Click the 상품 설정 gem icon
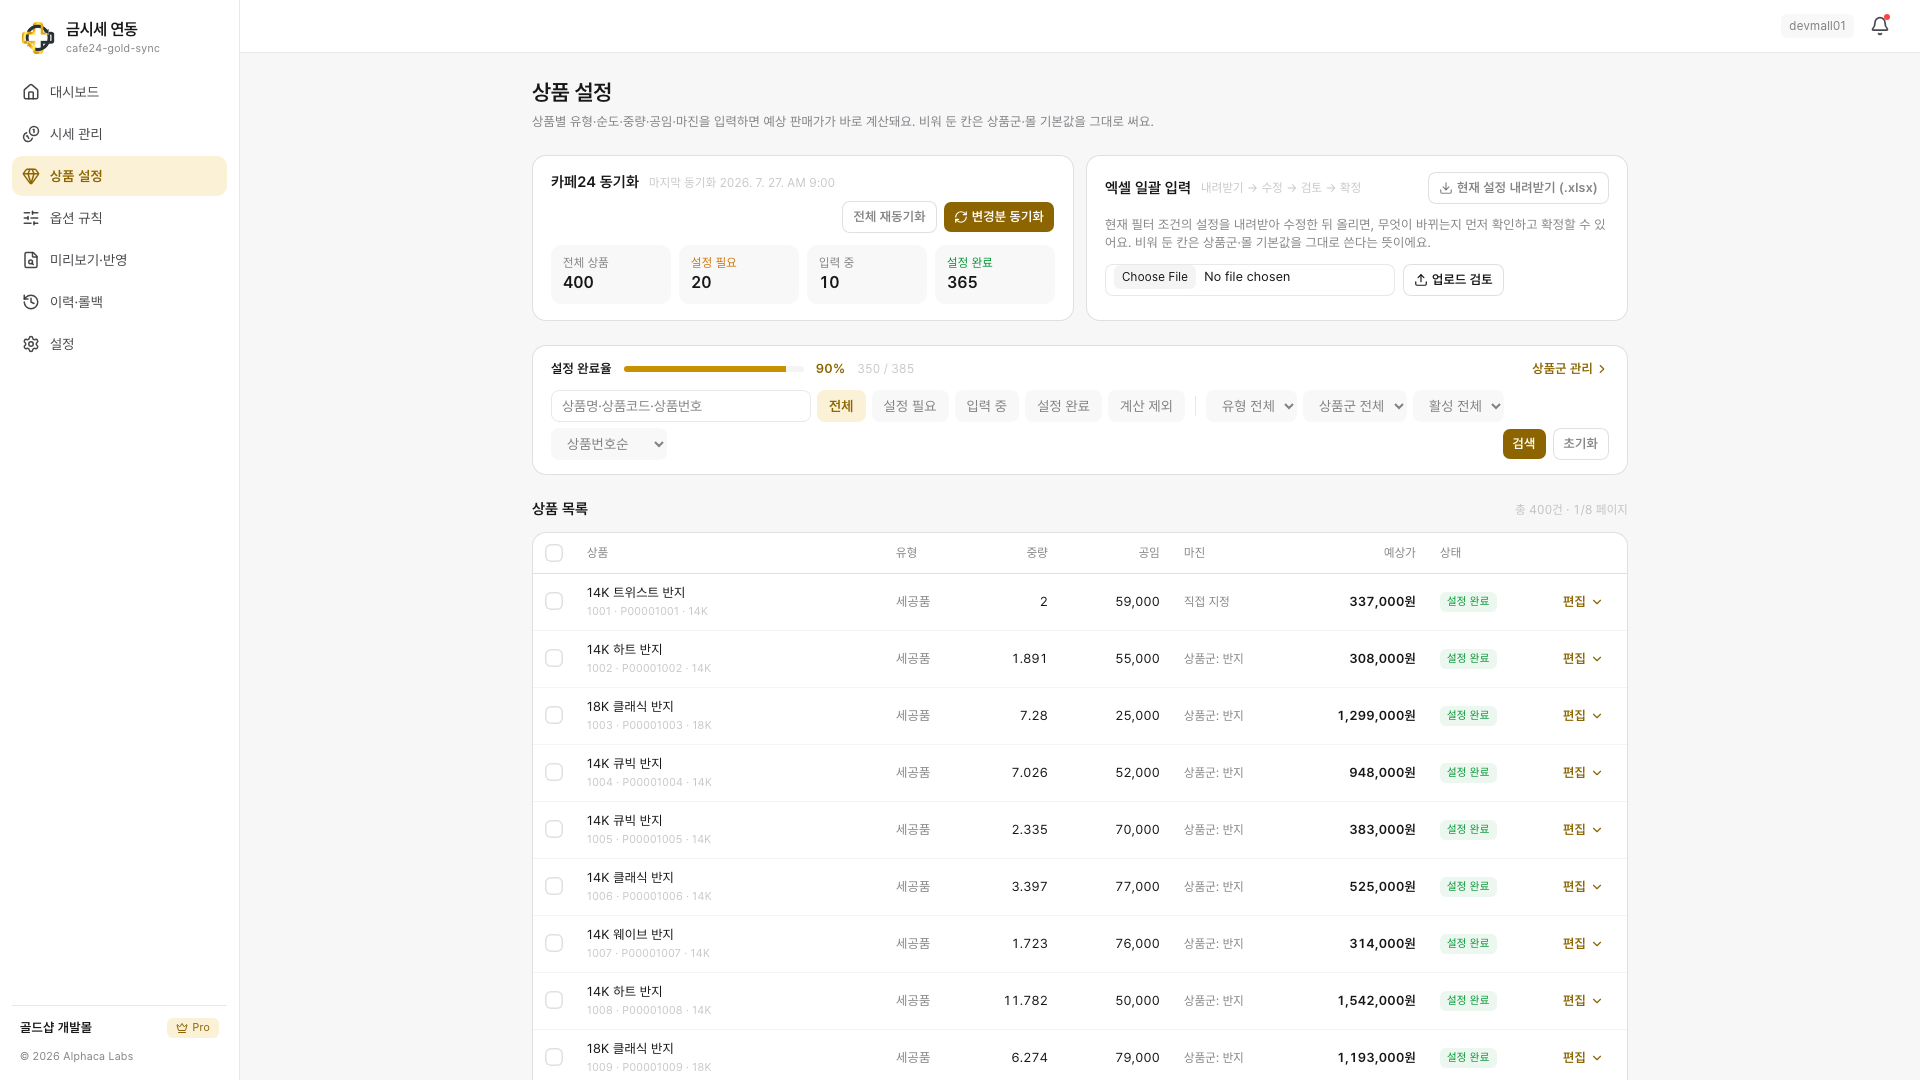The height and width of the screenshot is (1080, 1920). point(31,176)
